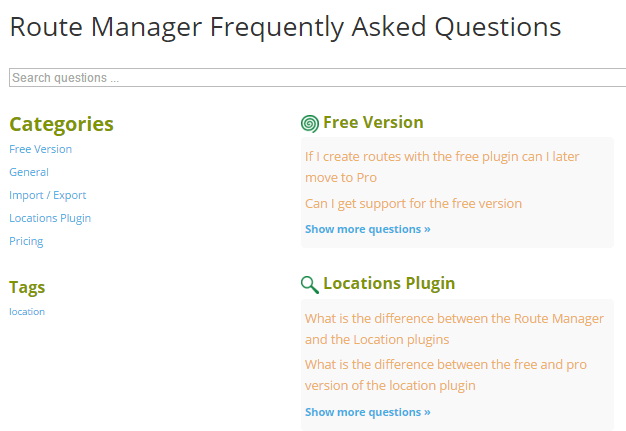Click the Free Version section heading

(x=373, y=122)
